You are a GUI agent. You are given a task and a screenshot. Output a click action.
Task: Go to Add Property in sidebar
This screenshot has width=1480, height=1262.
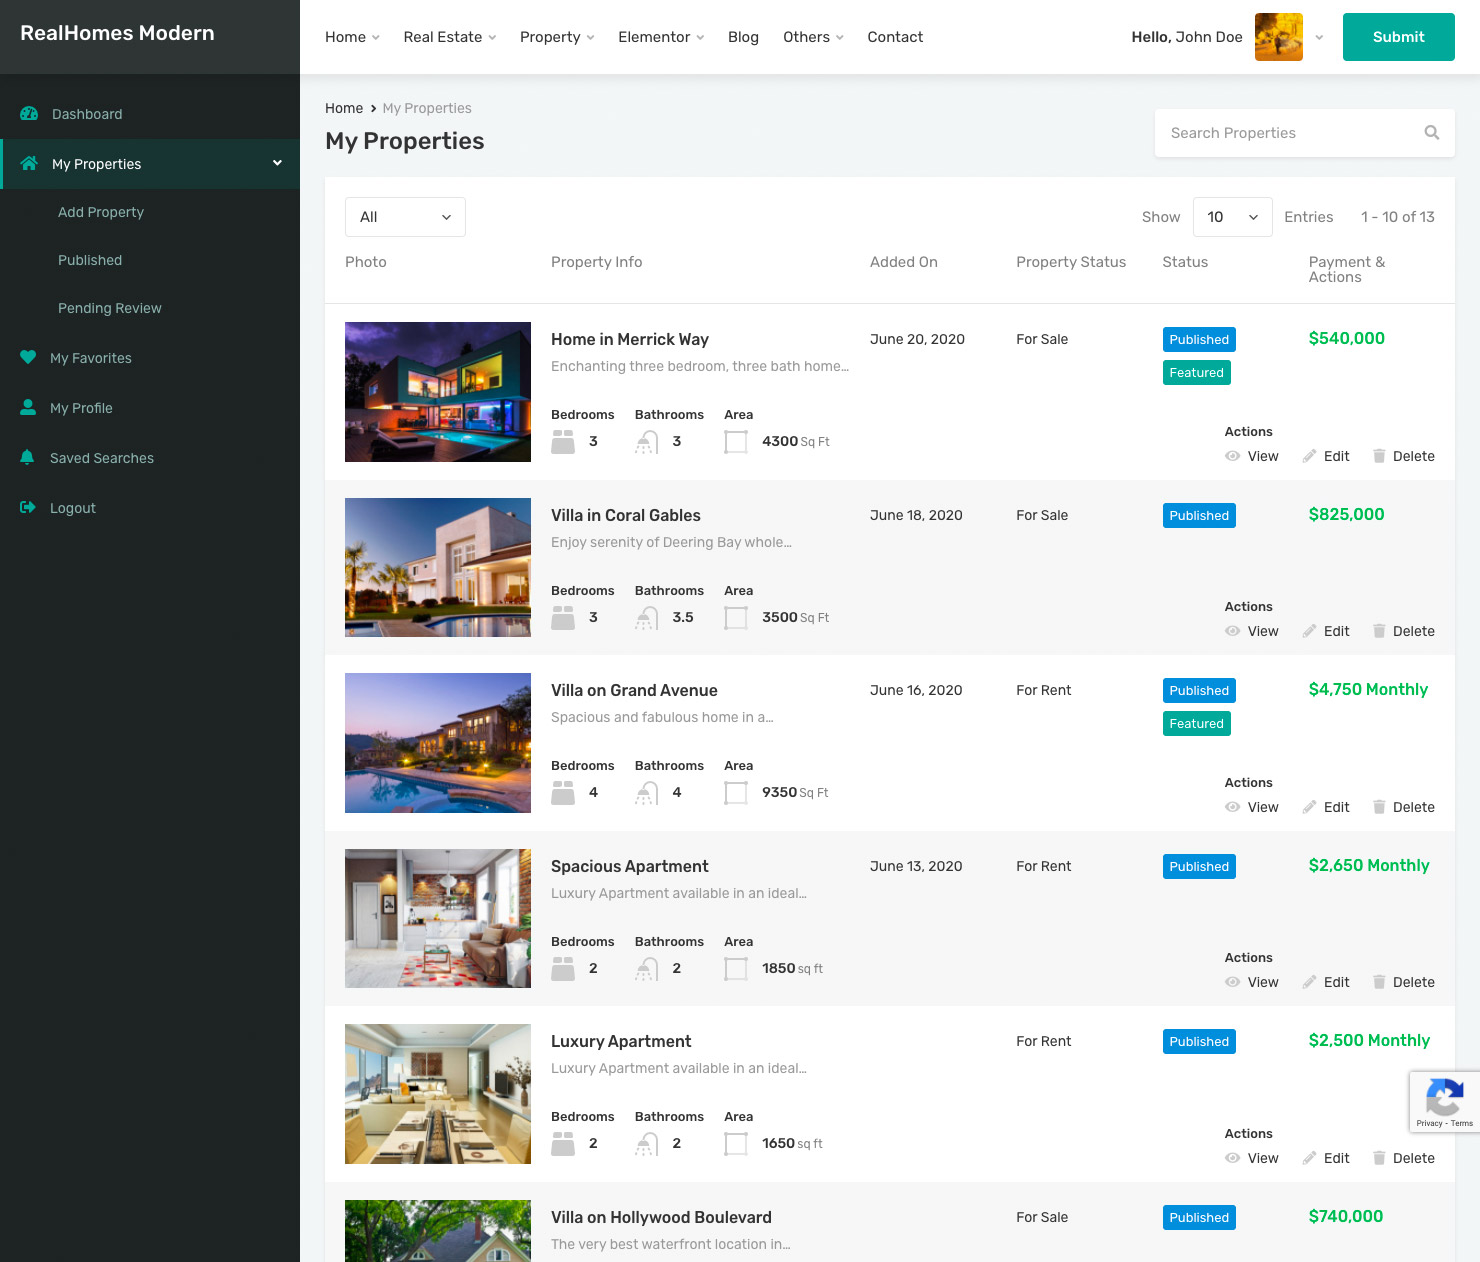click(x=101, y=212)
